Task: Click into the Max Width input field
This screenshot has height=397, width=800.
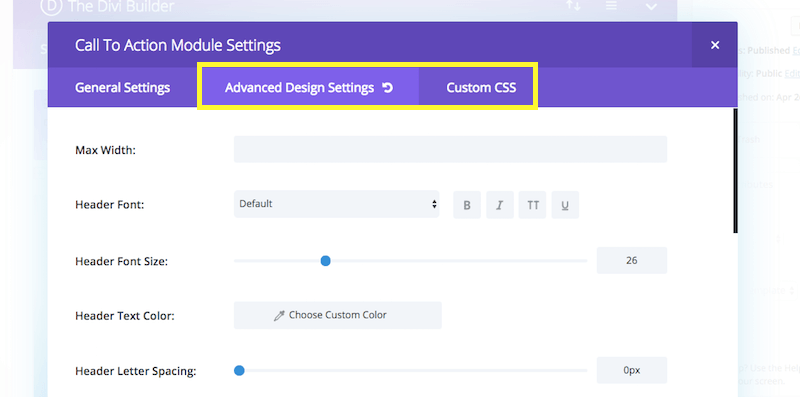Action: pyautogui.click(x=451, y=150)
